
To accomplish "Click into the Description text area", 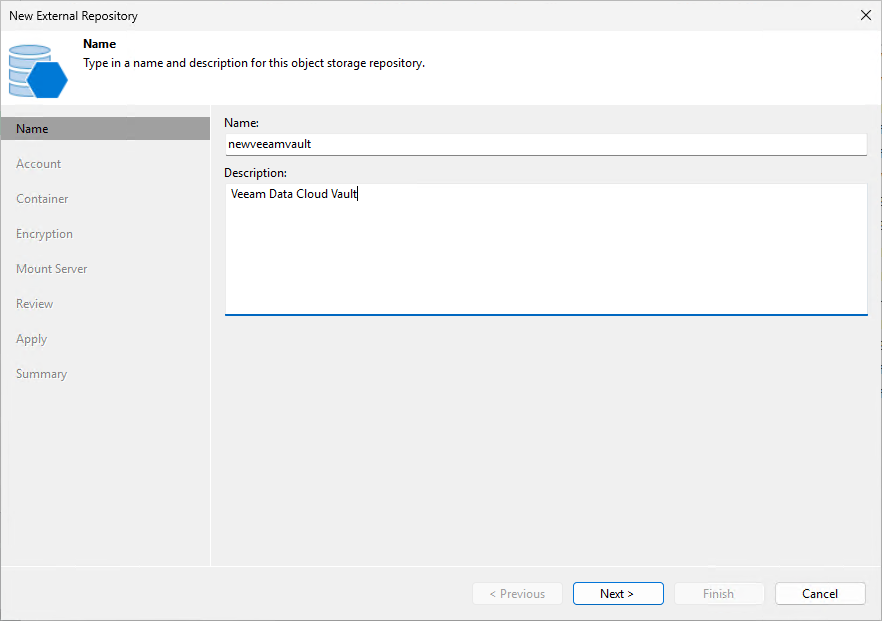I will (546, 249).
